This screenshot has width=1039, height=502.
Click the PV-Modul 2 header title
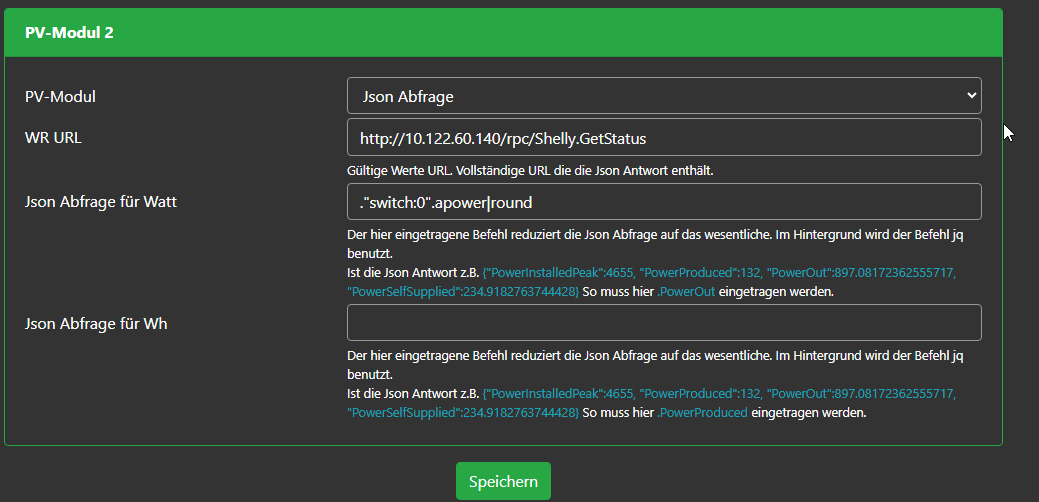coord(69,32)
